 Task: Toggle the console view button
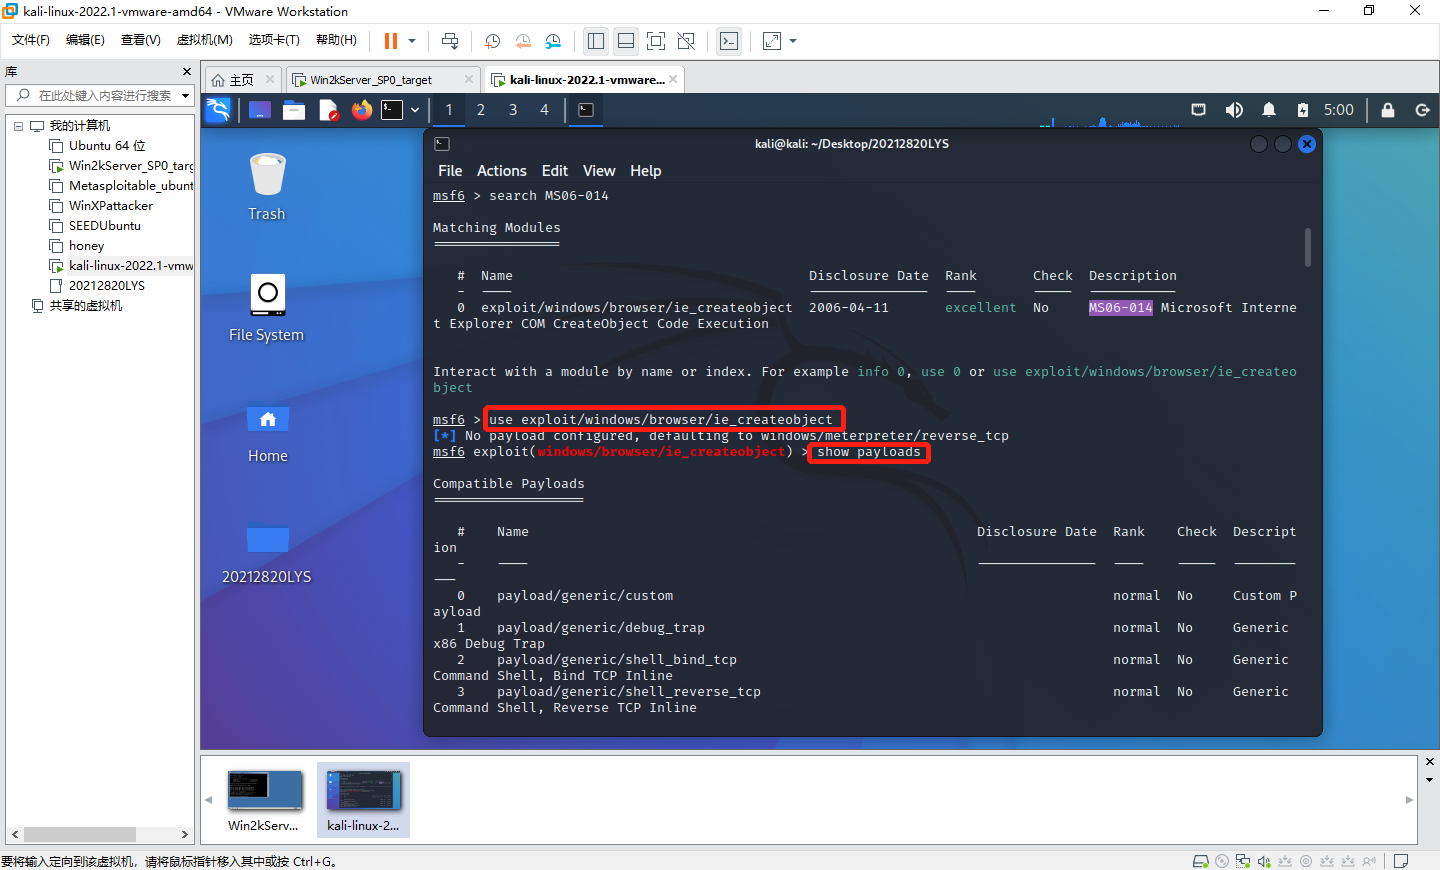[x=729, y=41]
